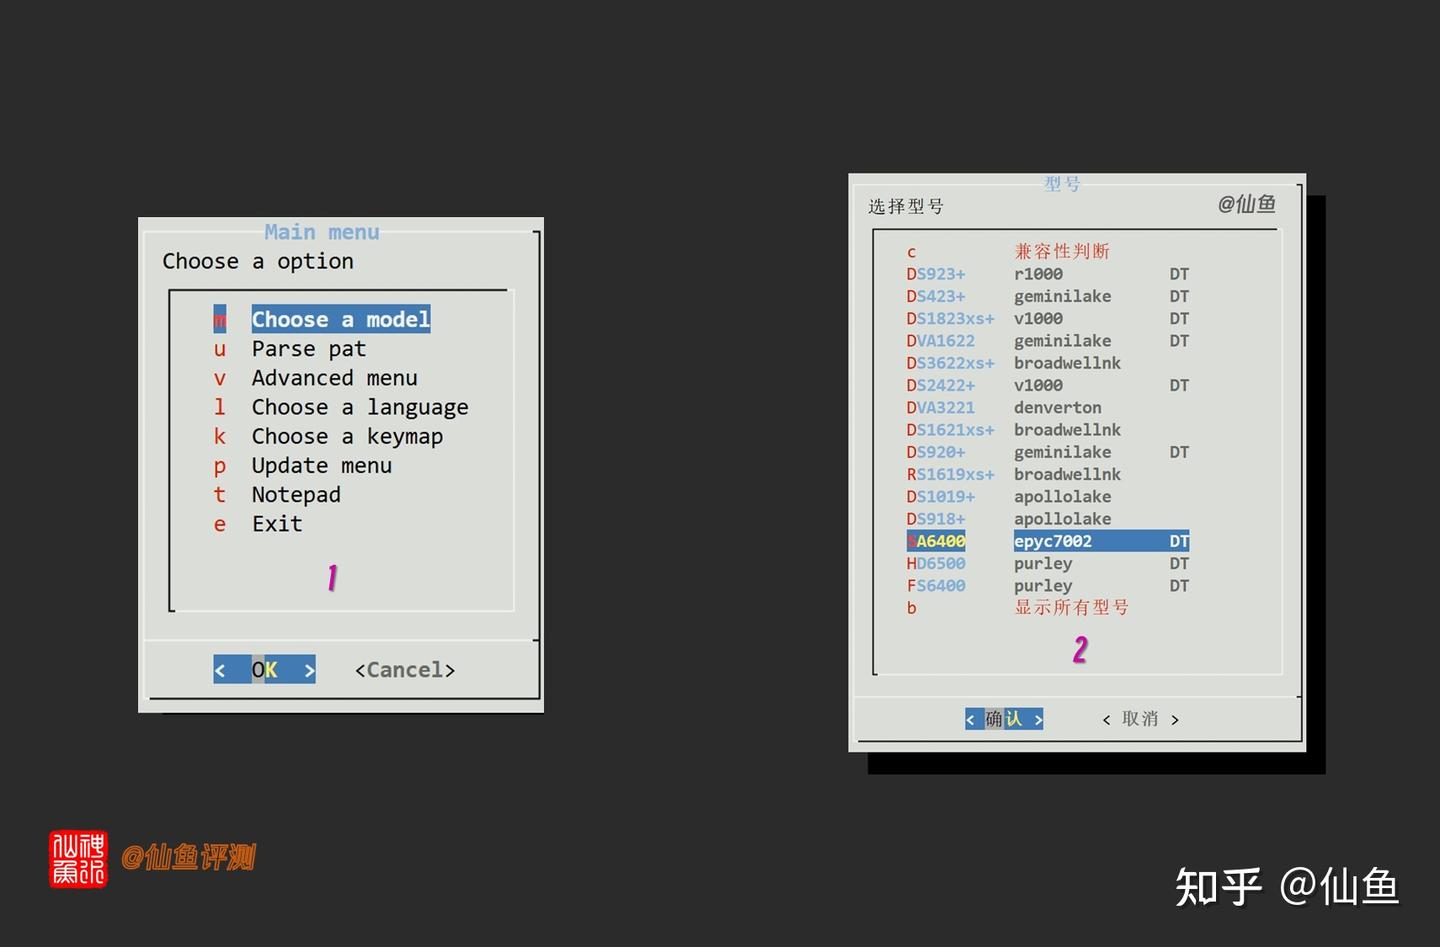Pick the DS920+ model row
The image size is (1440, 947).
point(1048,452)
